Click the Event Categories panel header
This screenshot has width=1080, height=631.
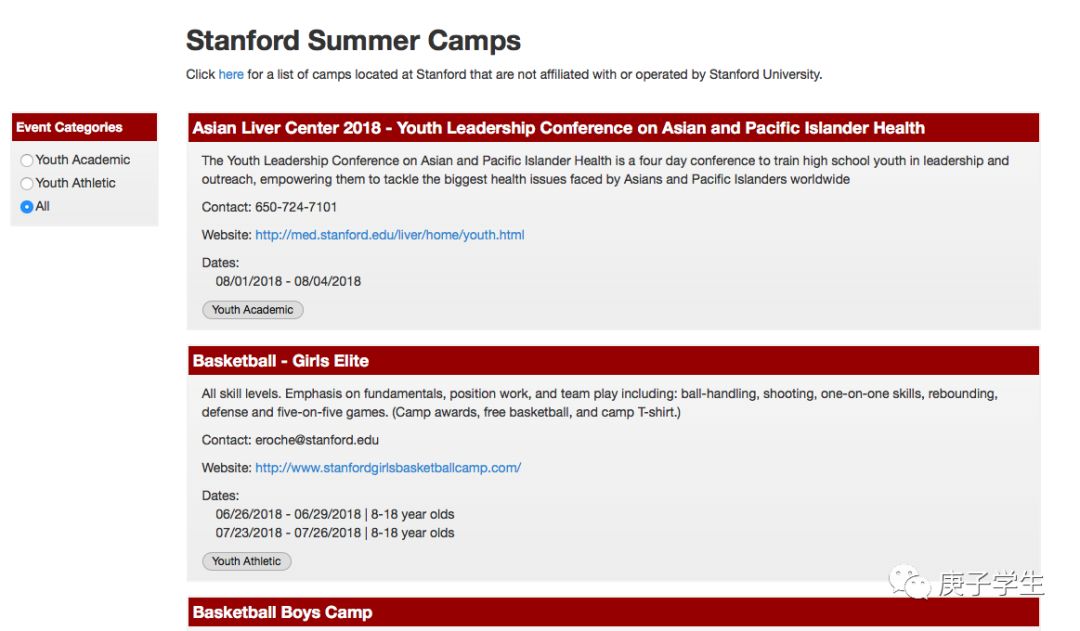pos(84,127)
